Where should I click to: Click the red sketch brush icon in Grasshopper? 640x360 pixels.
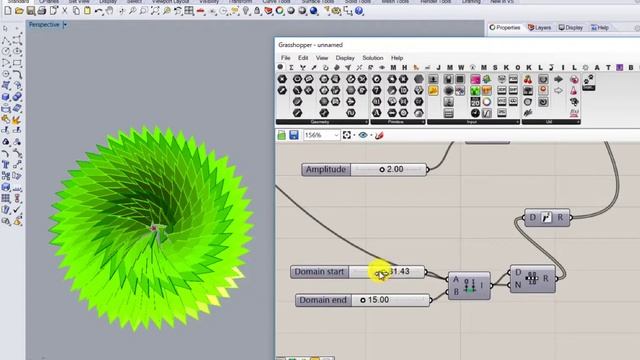tap(379, 135)
